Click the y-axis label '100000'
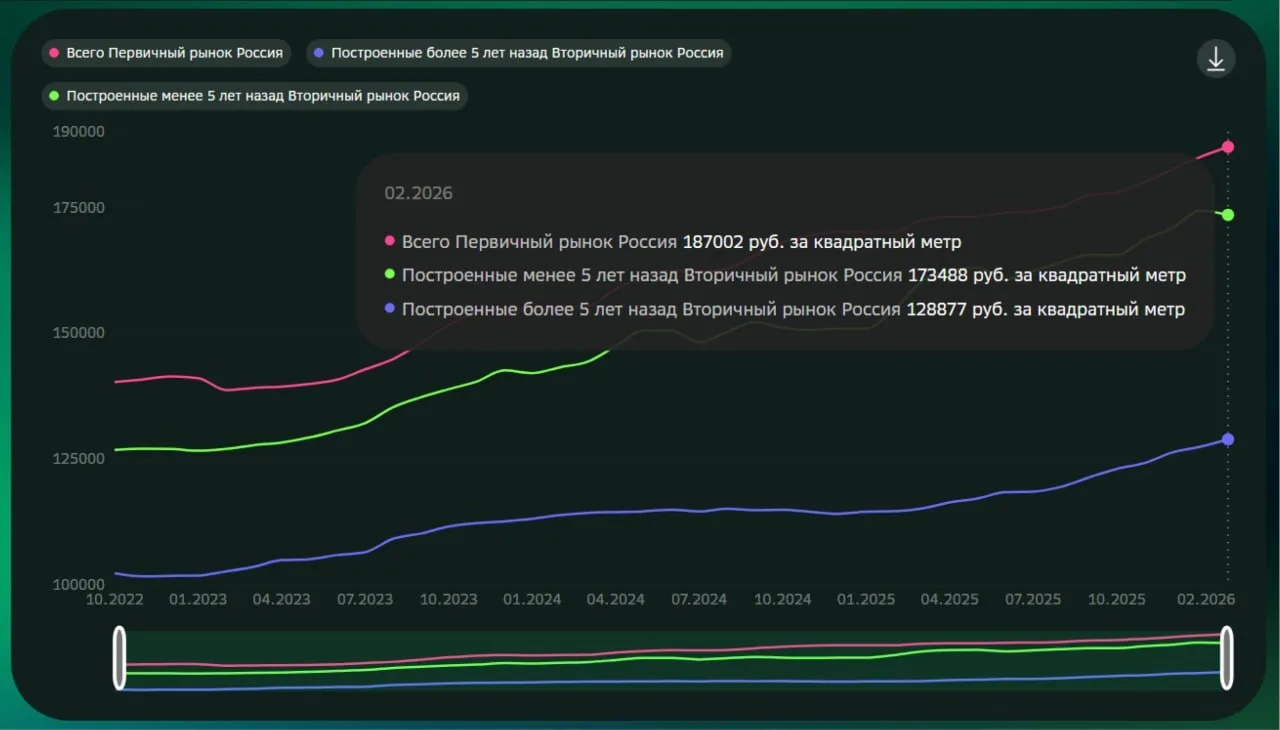Screen dimensions: 1280x730 tap(79, 584)
